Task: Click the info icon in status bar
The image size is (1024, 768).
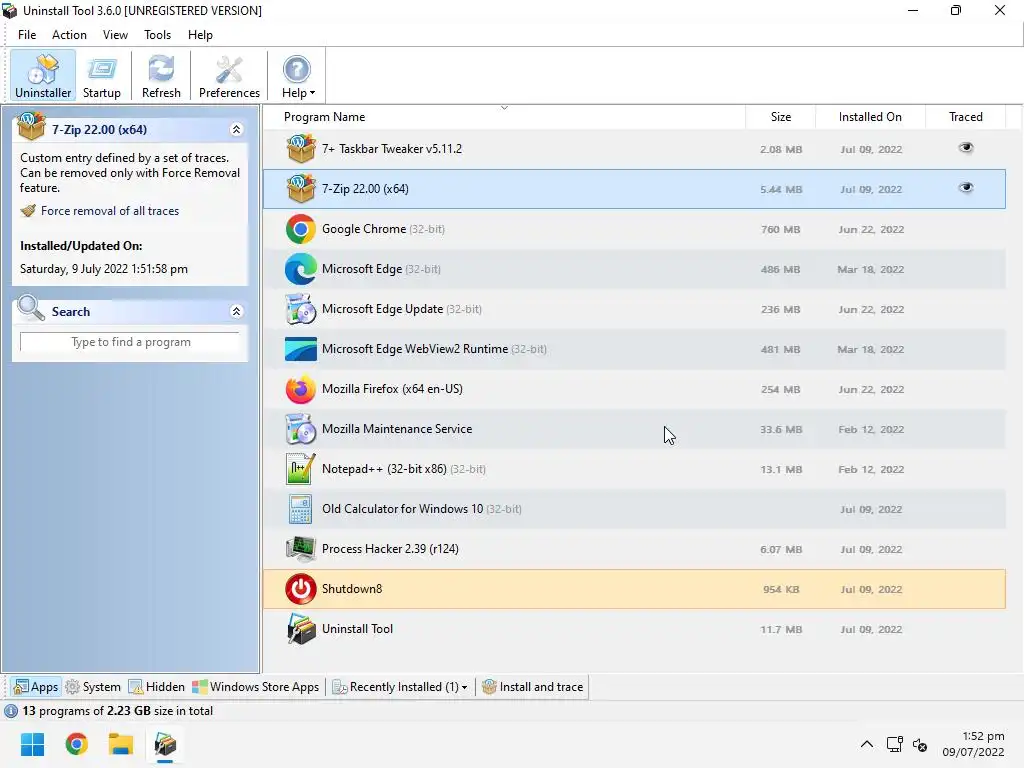Action: (x=11, y=711)
